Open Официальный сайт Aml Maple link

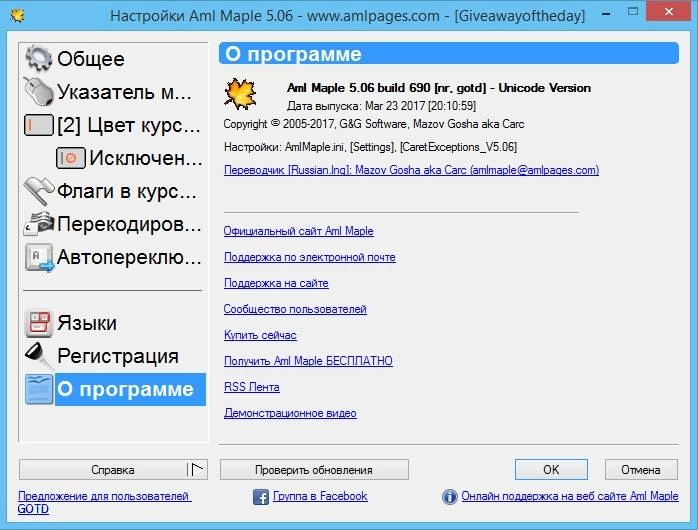point(298,231)
